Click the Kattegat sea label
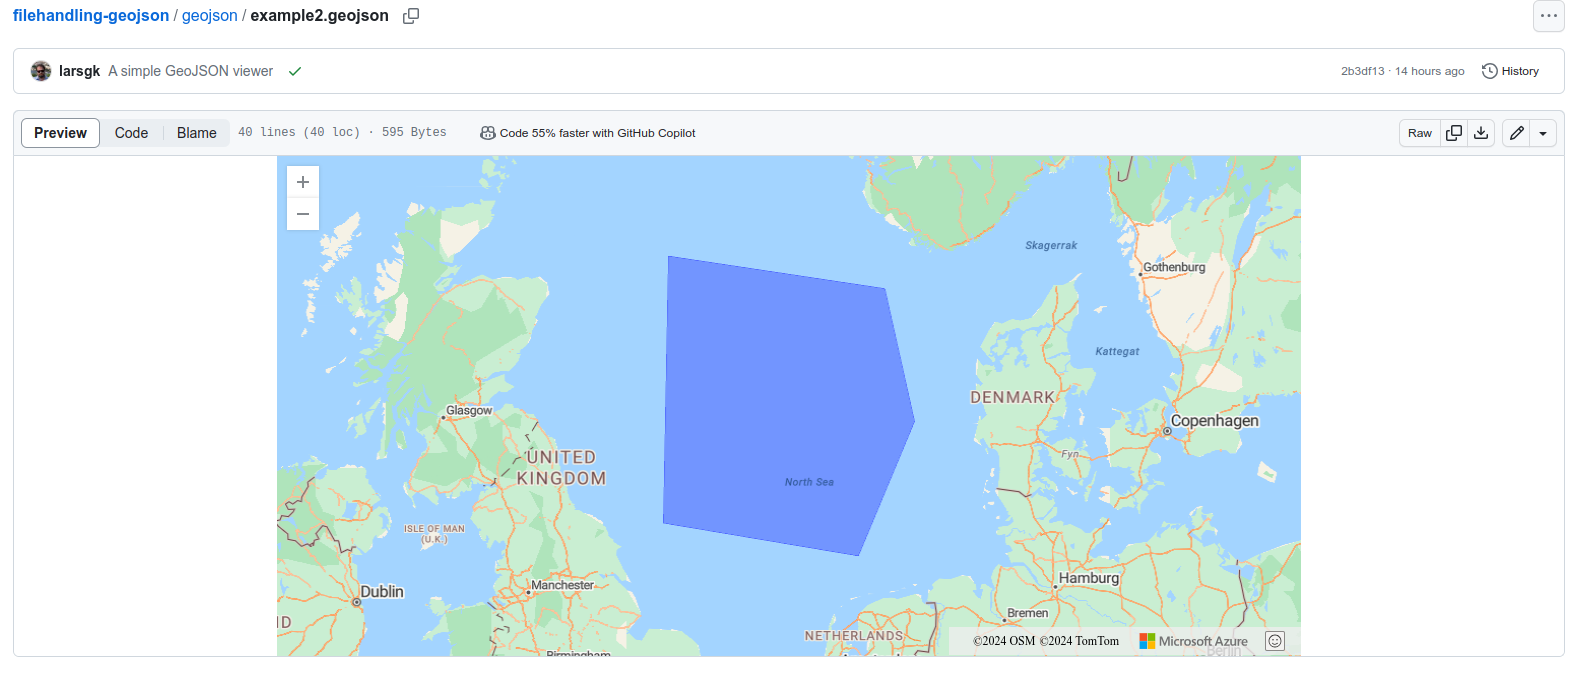This screenshot has height=689, width=1577. [x=1117, y=351]
